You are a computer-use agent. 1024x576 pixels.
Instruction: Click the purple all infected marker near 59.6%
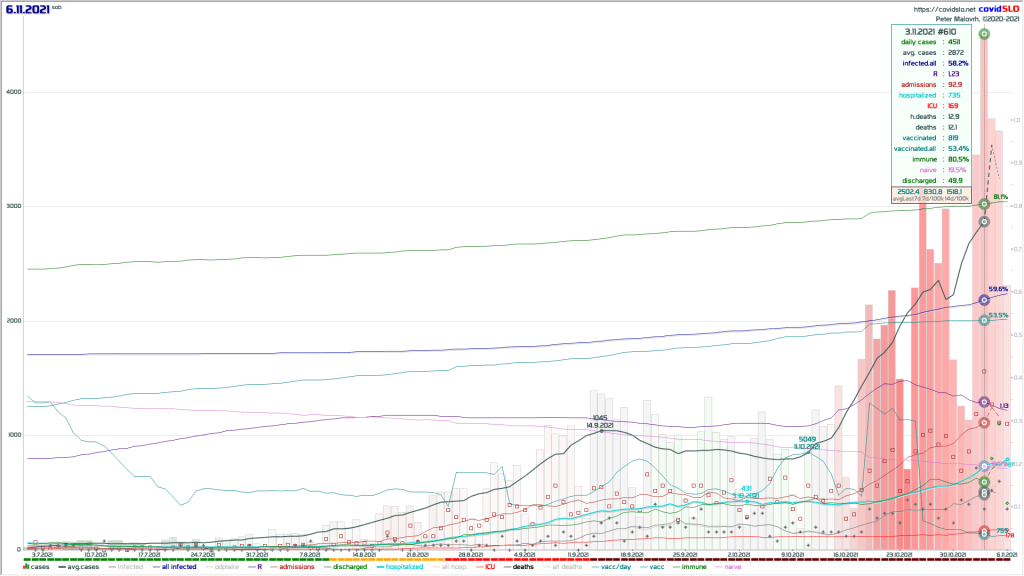click(984, 299)
